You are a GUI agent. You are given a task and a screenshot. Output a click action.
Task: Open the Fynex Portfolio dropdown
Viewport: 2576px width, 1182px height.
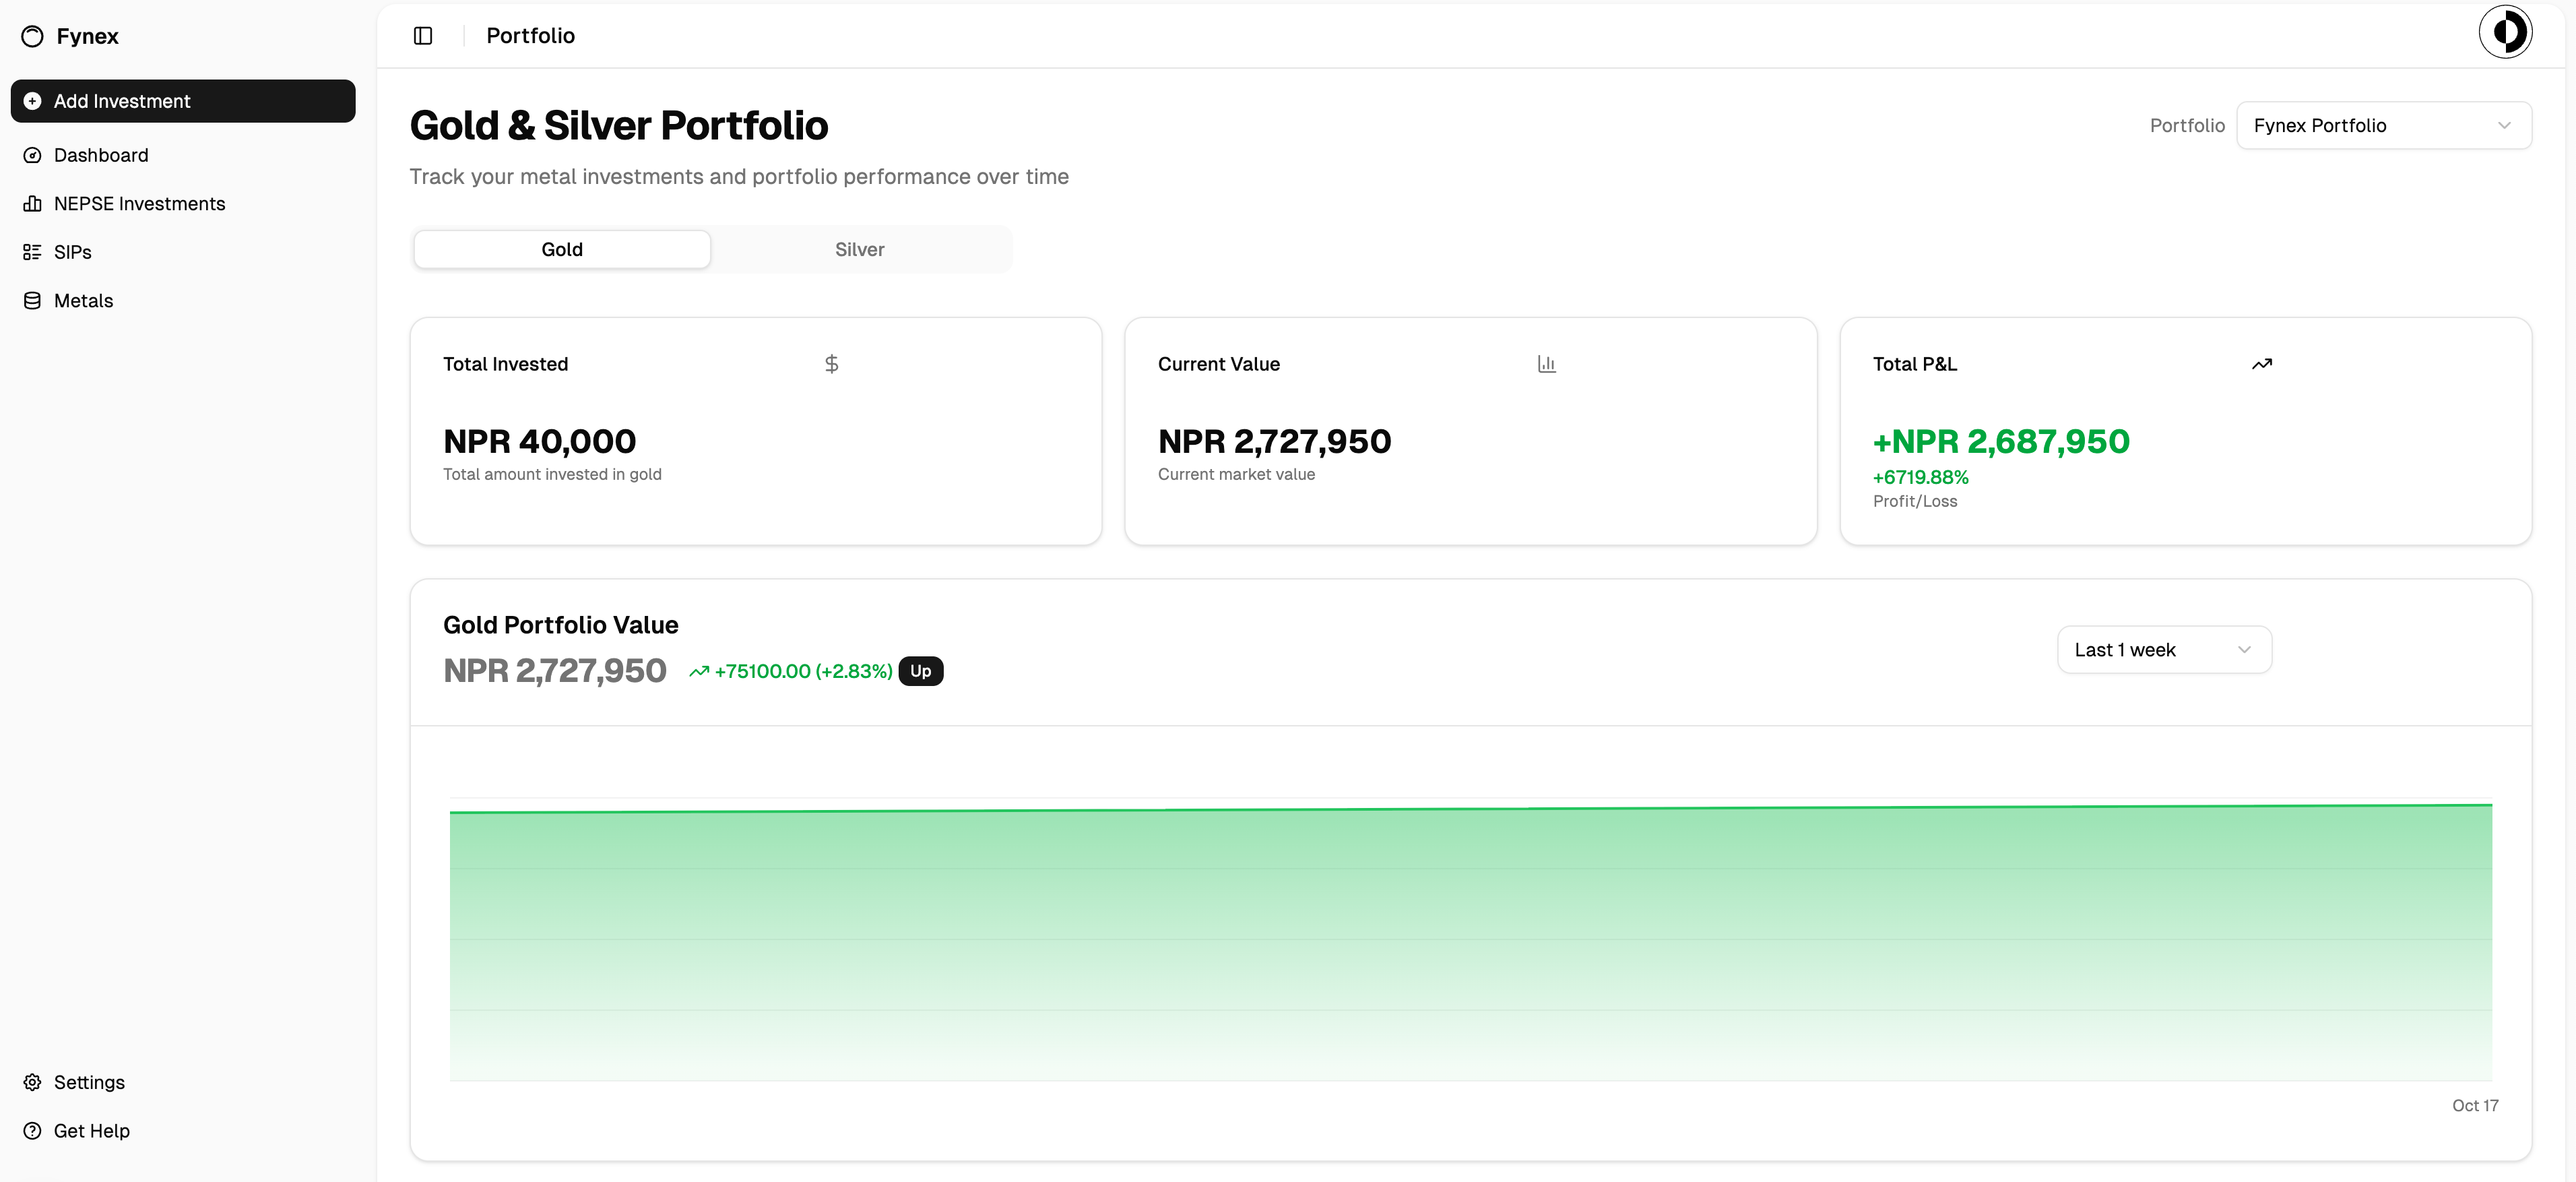click(2383, 125)
